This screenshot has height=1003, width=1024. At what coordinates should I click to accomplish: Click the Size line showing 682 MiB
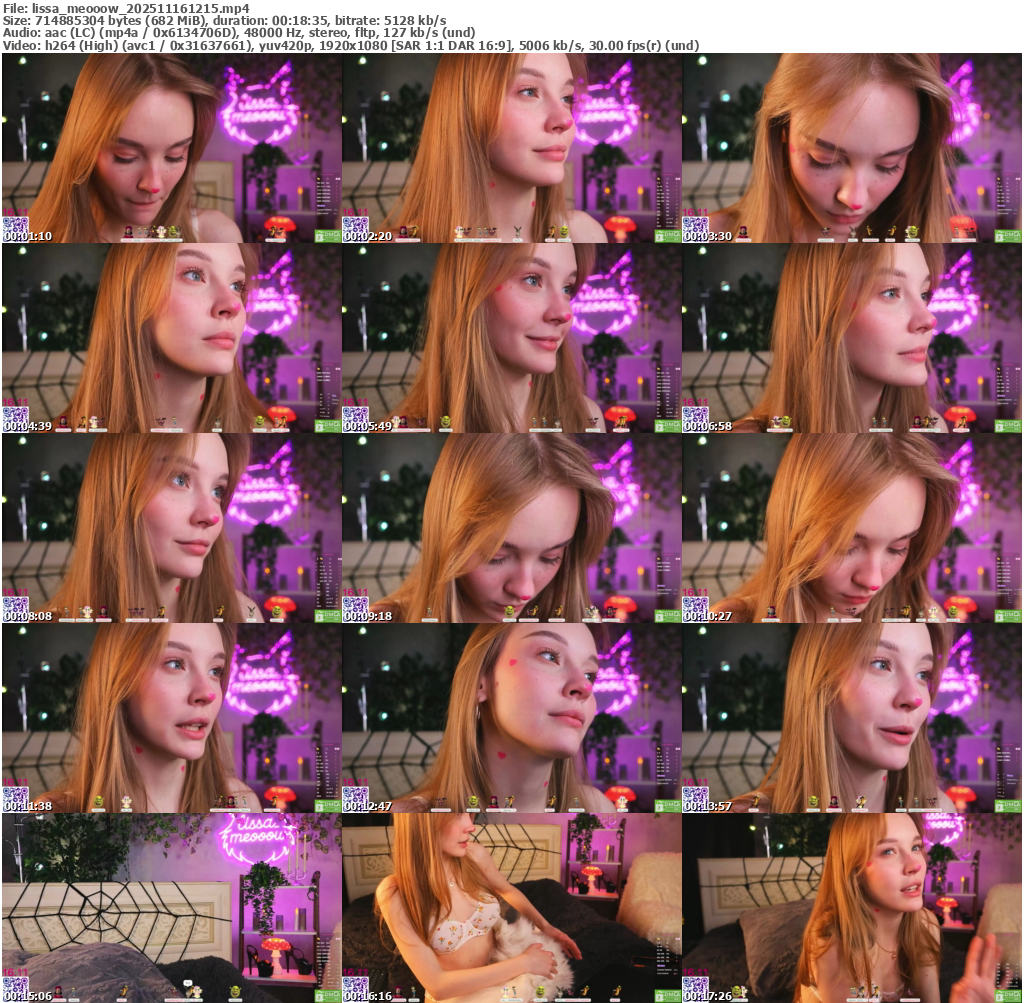225,21
